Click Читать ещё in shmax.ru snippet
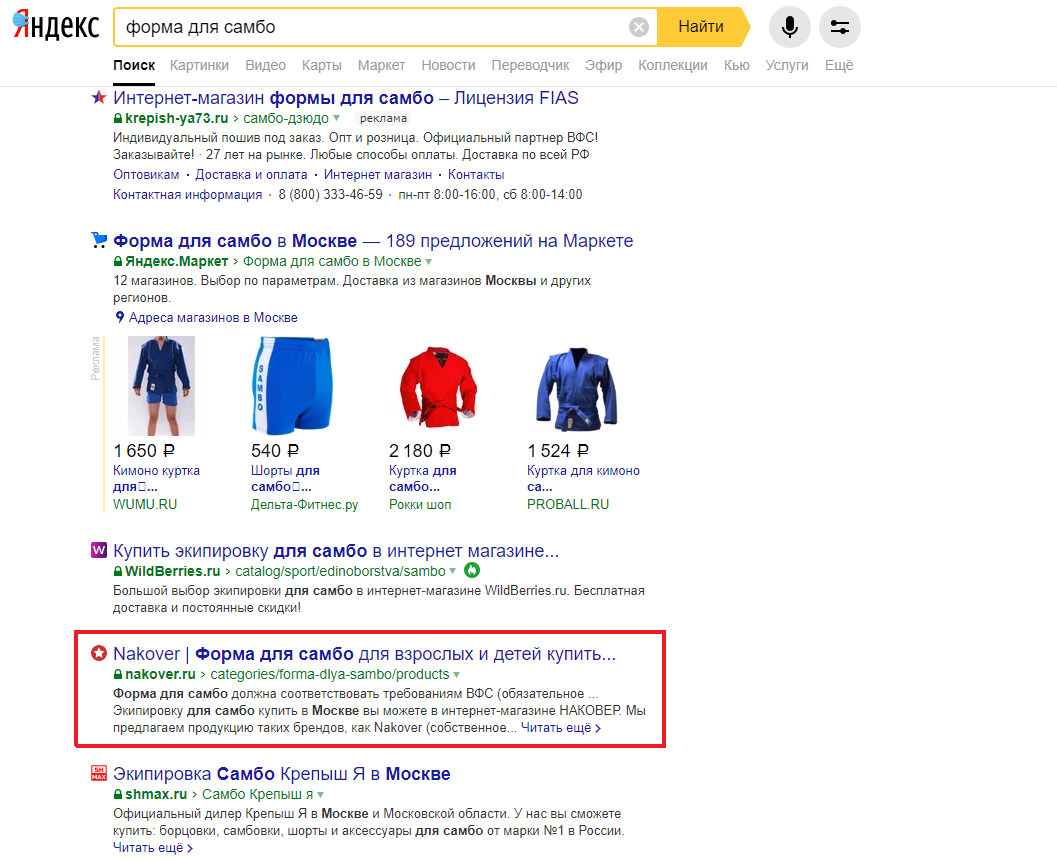The height and width of the screenshot is (862, 1057). pos(153,848)
